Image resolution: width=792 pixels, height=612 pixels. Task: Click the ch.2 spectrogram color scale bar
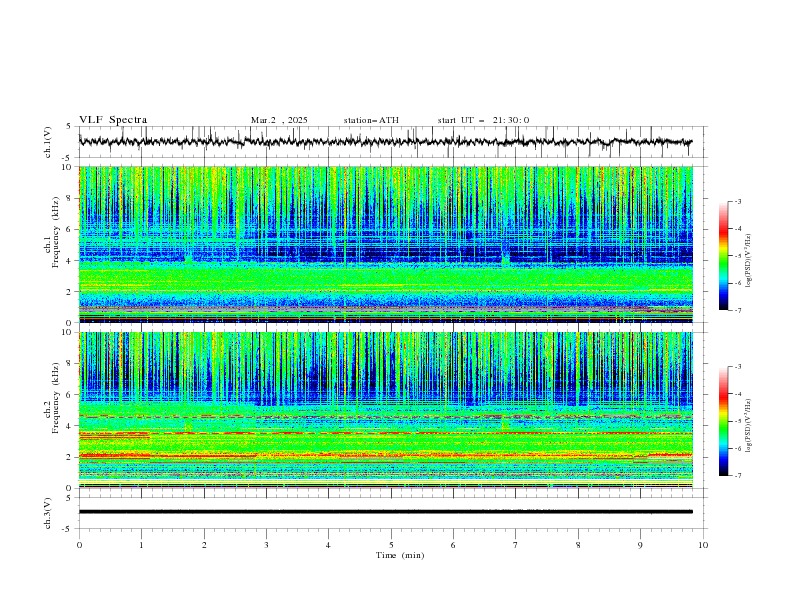(723, 421)
